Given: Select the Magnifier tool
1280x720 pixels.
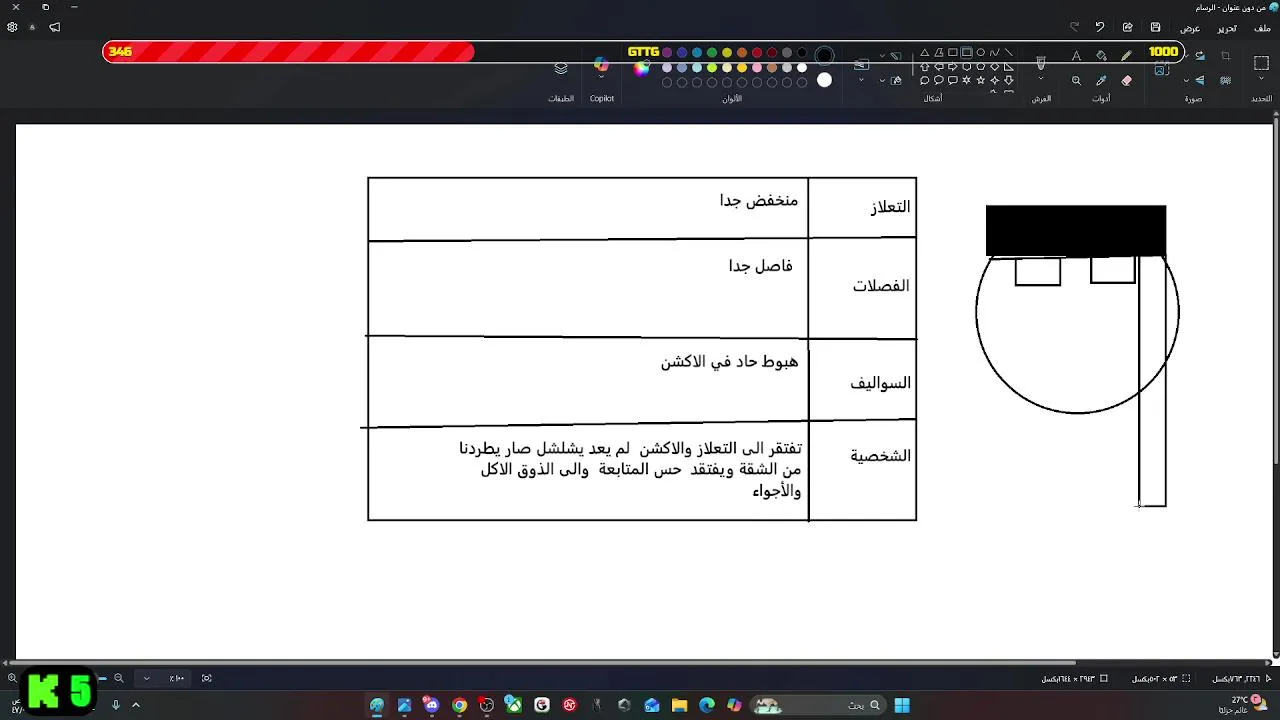Looking at the screenshot, I should click(1076, 81).
